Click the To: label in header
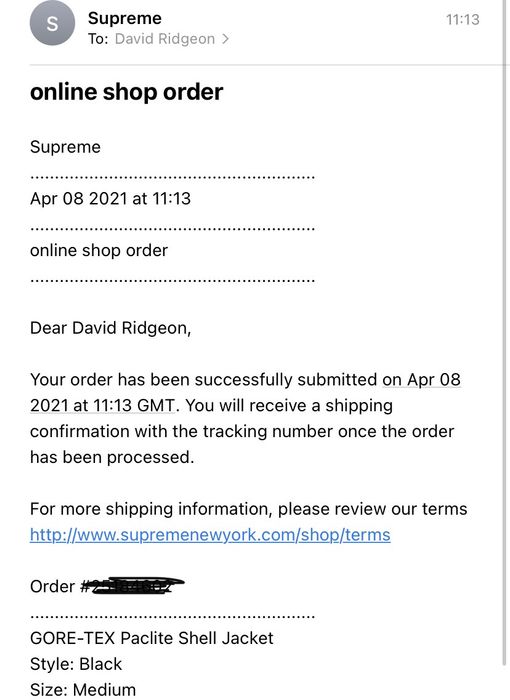The image size is (510, 700). click(x=98, y=39)
